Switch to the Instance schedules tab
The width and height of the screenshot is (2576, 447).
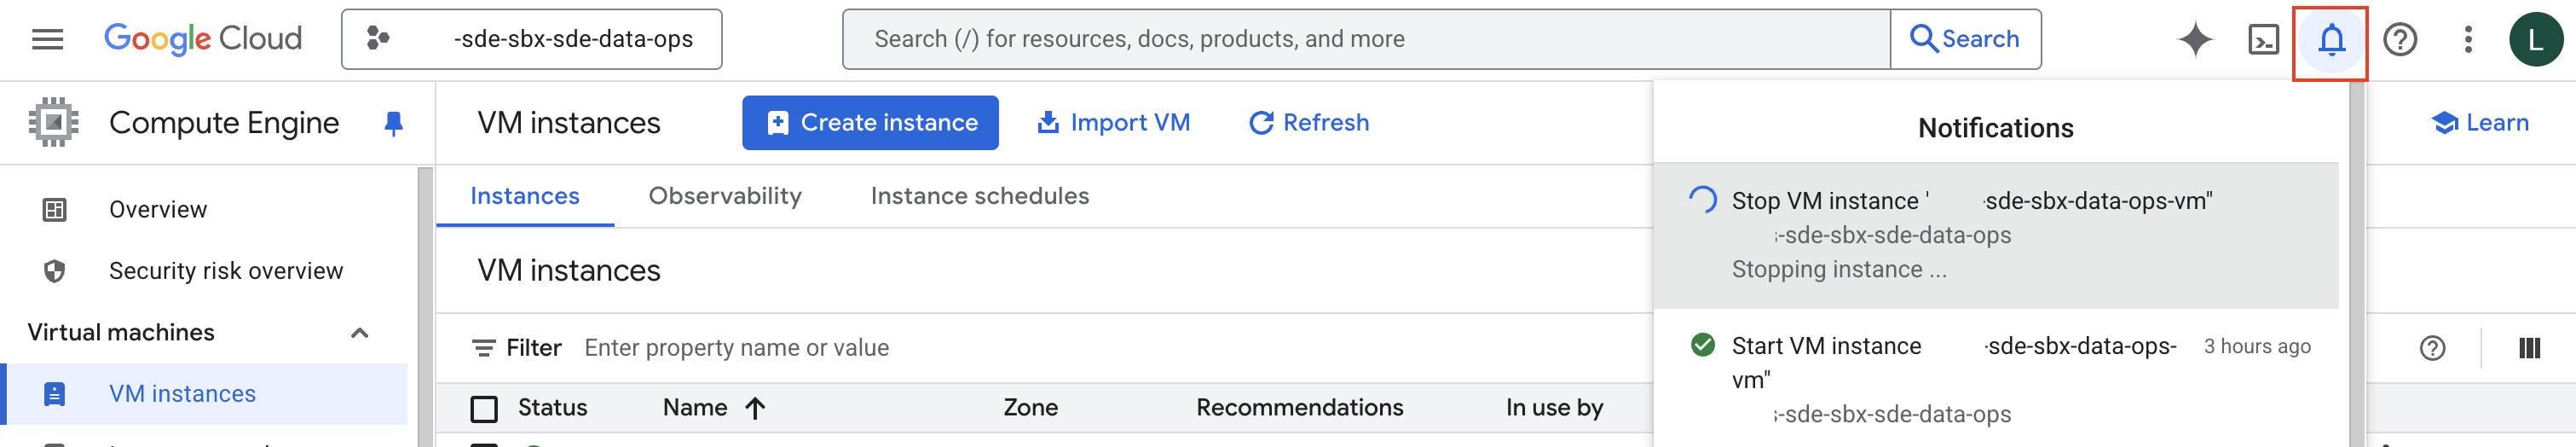point(979,196)
